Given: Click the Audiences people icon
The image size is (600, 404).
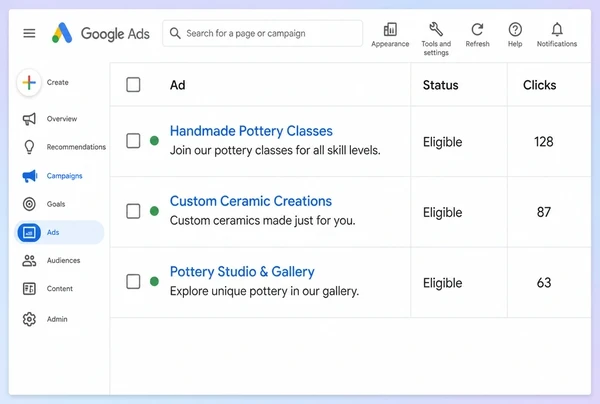Looking at the screenshot, I should pos(29,261).
